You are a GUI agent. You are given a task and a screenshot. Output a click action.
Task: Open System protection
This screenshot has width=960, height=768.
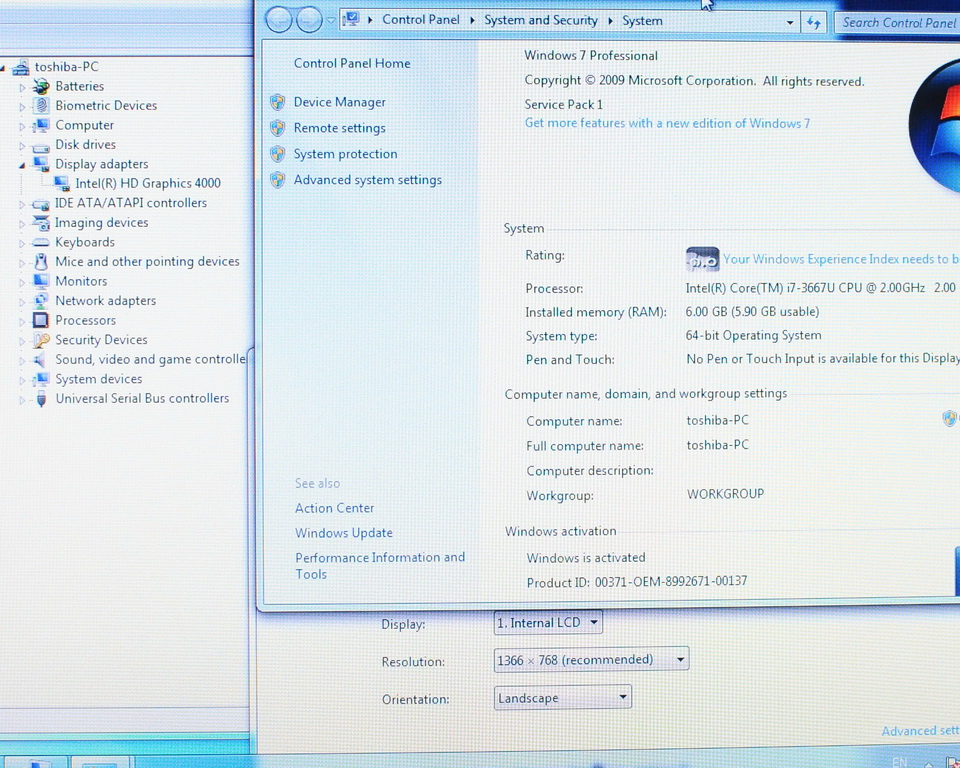pyautogui.click(x=345, y=154)
